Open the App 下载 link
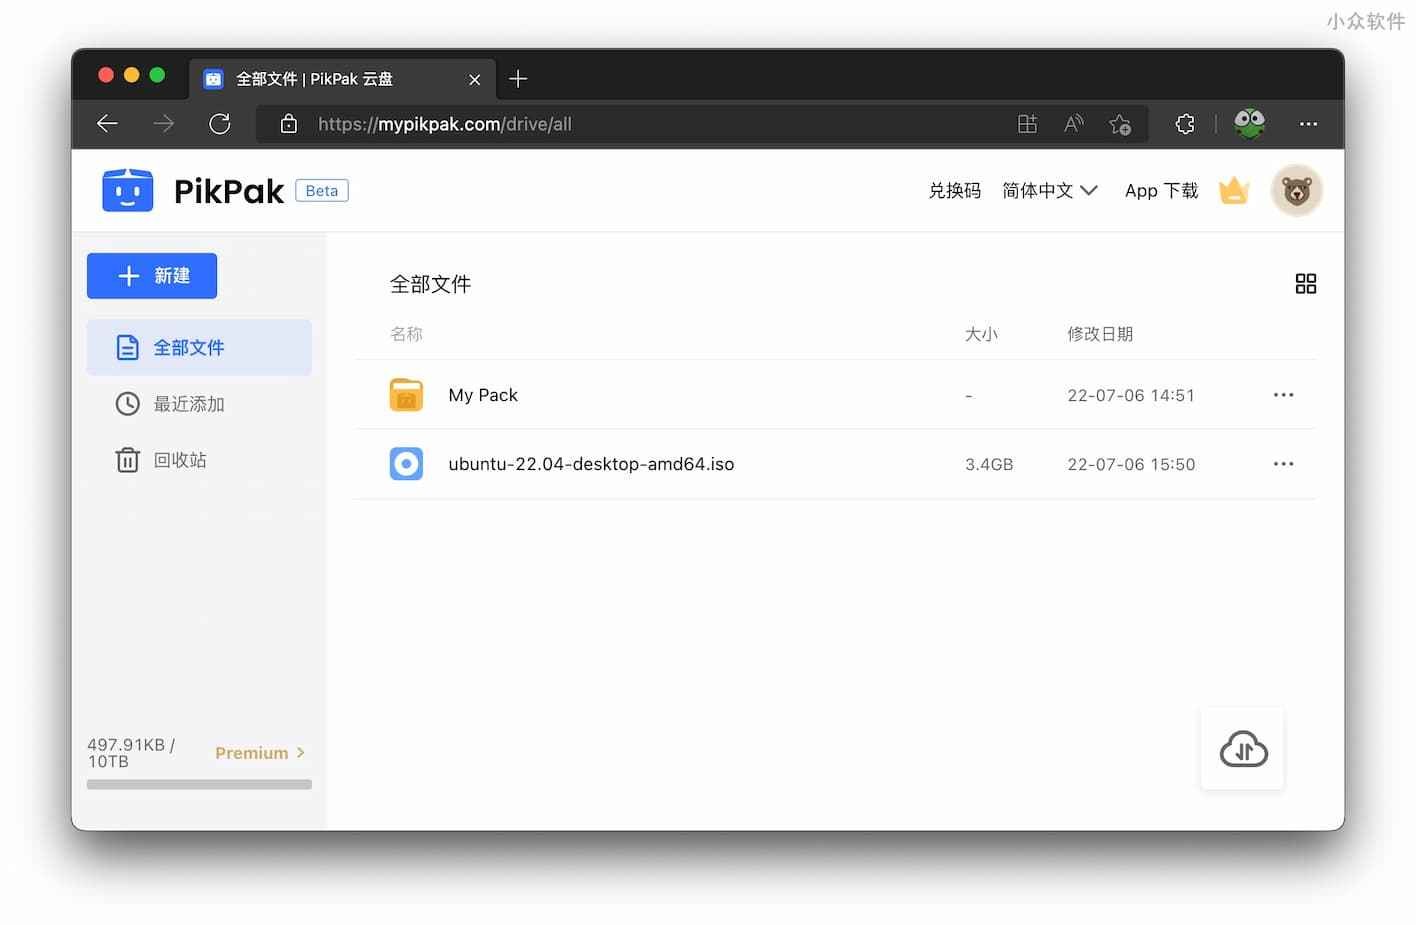 [1161, 190]
